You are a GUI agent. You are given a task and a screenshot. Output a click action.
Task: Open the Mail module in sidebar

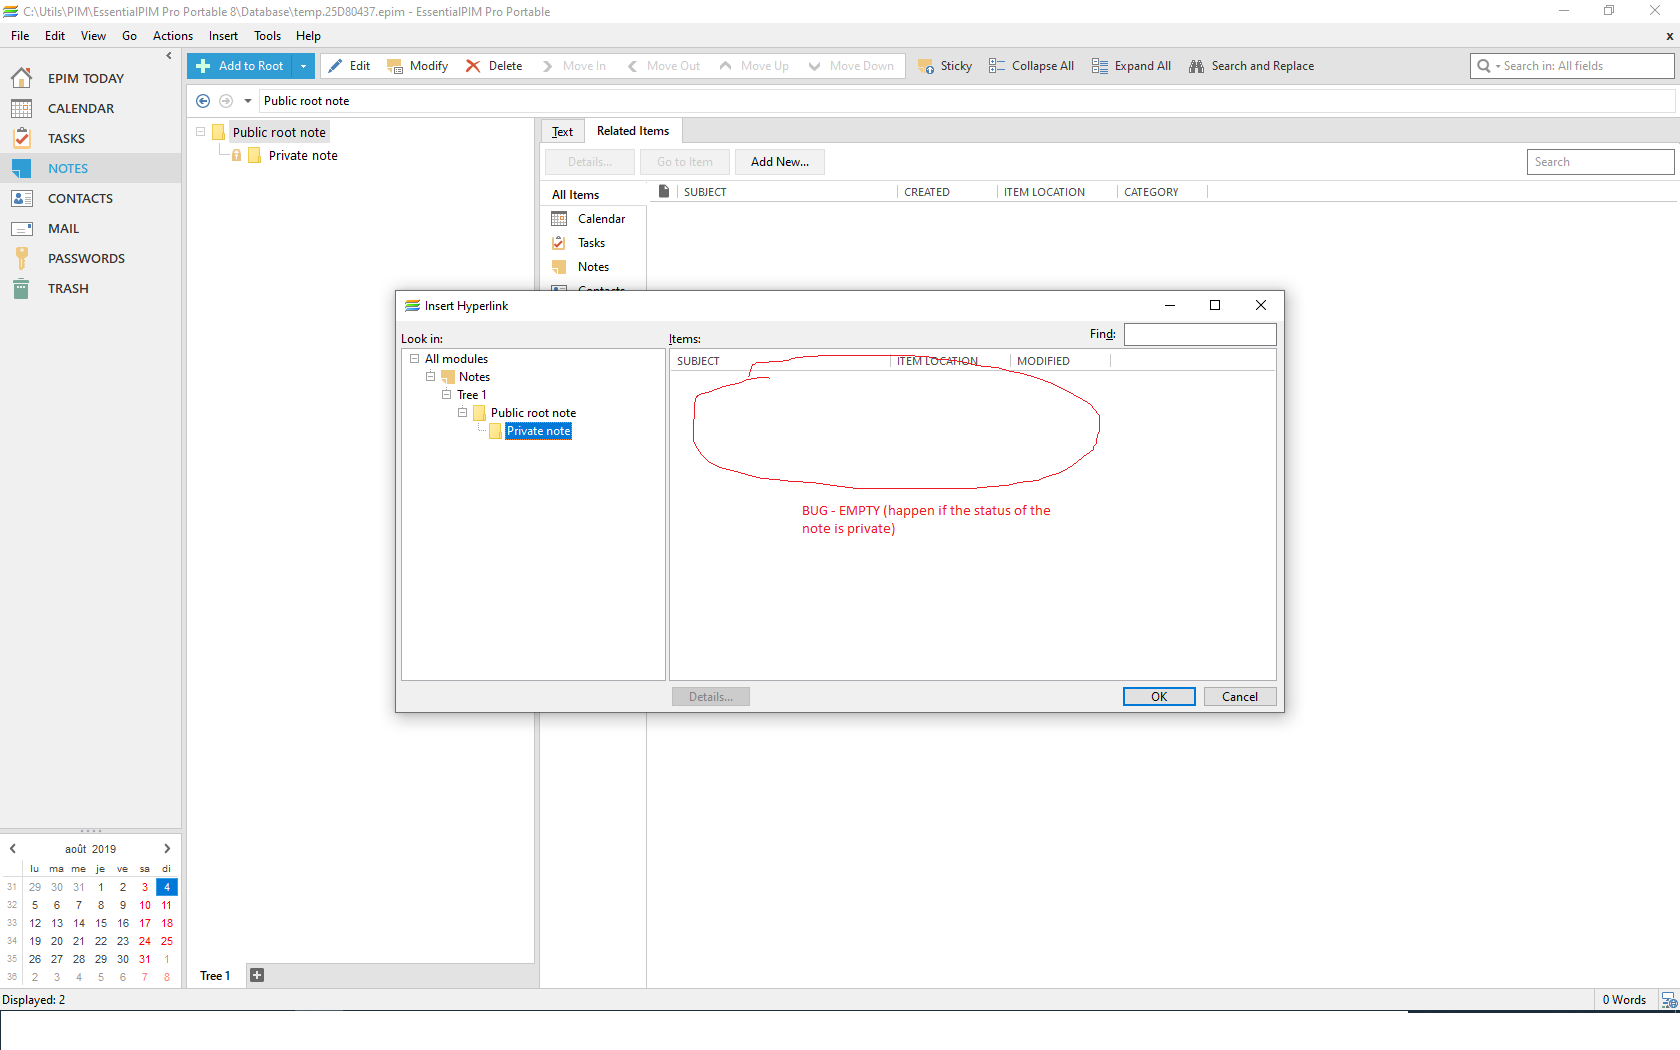pyautogui.click(x=63, y=228)
